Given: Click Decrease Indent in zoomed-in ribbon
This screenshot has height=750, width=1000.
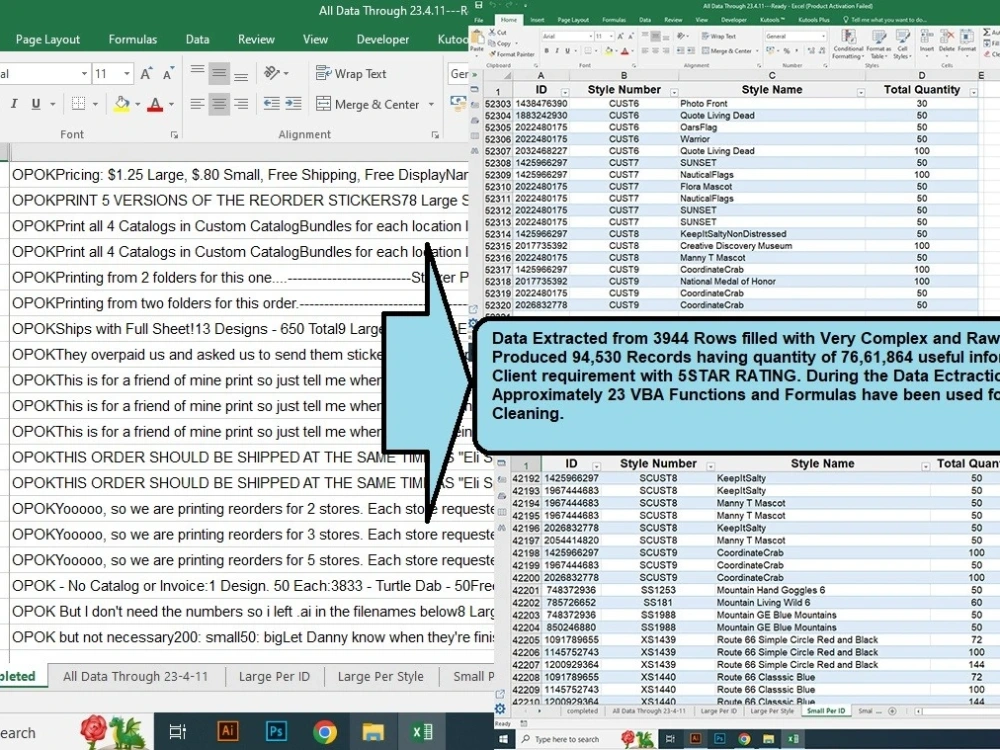Looking at the screenshot, I should (x=272, y=104).
